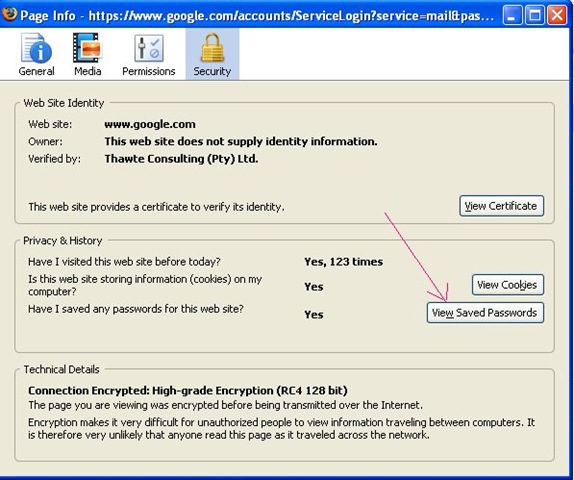This screenshot has width=574, height=480.
Task: Minimize the Page Info window
Action: [512, 16]
